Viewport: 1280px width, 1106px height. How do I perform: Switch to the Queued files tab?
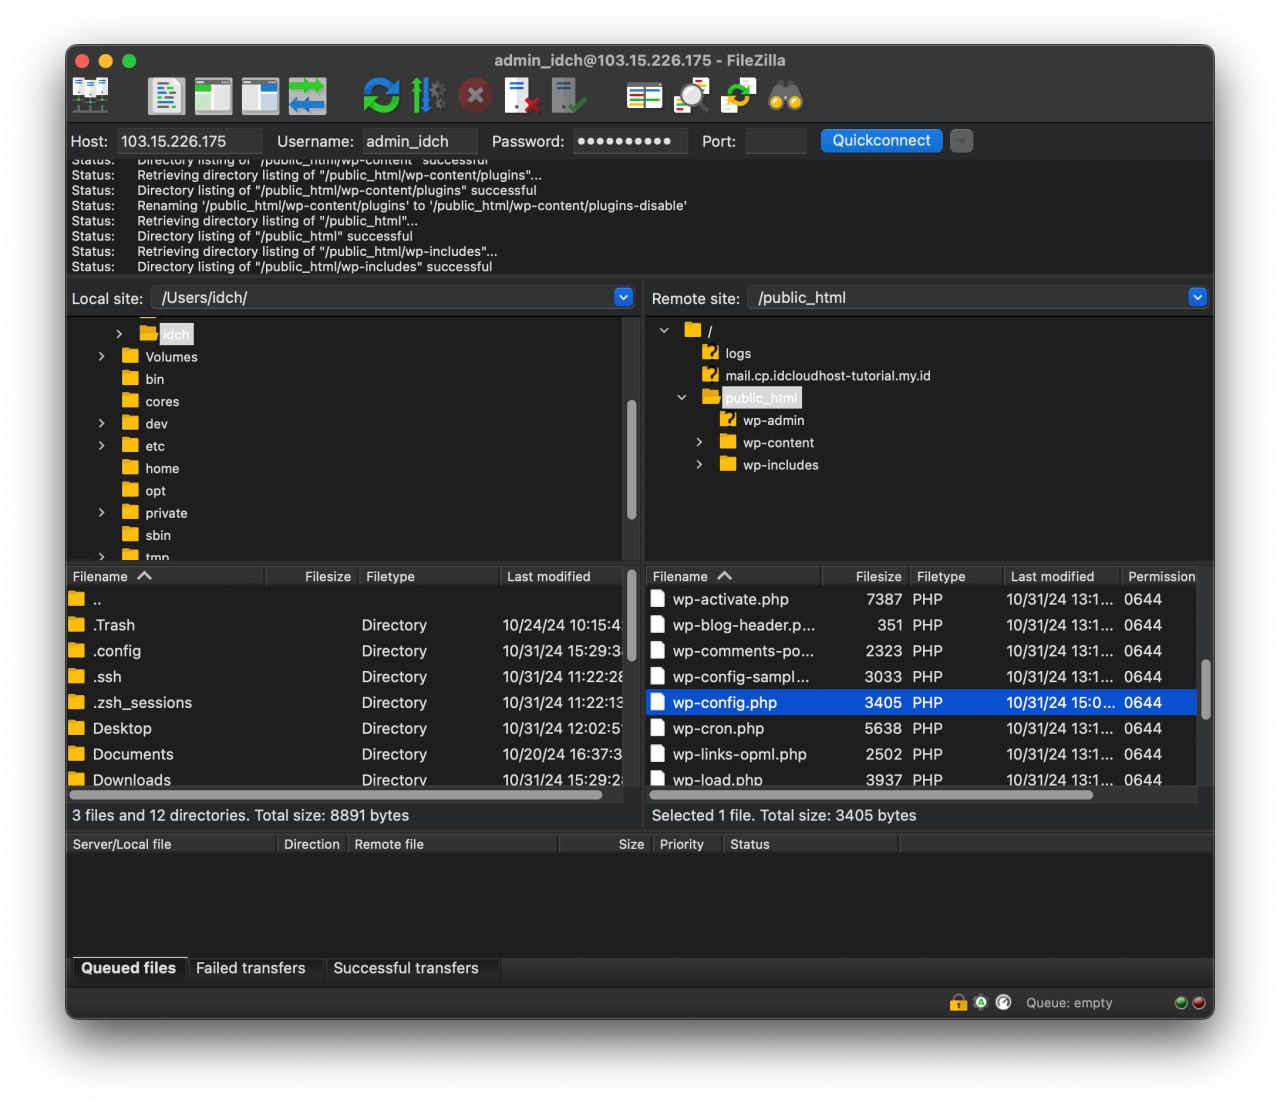click(x=128, y=968)
